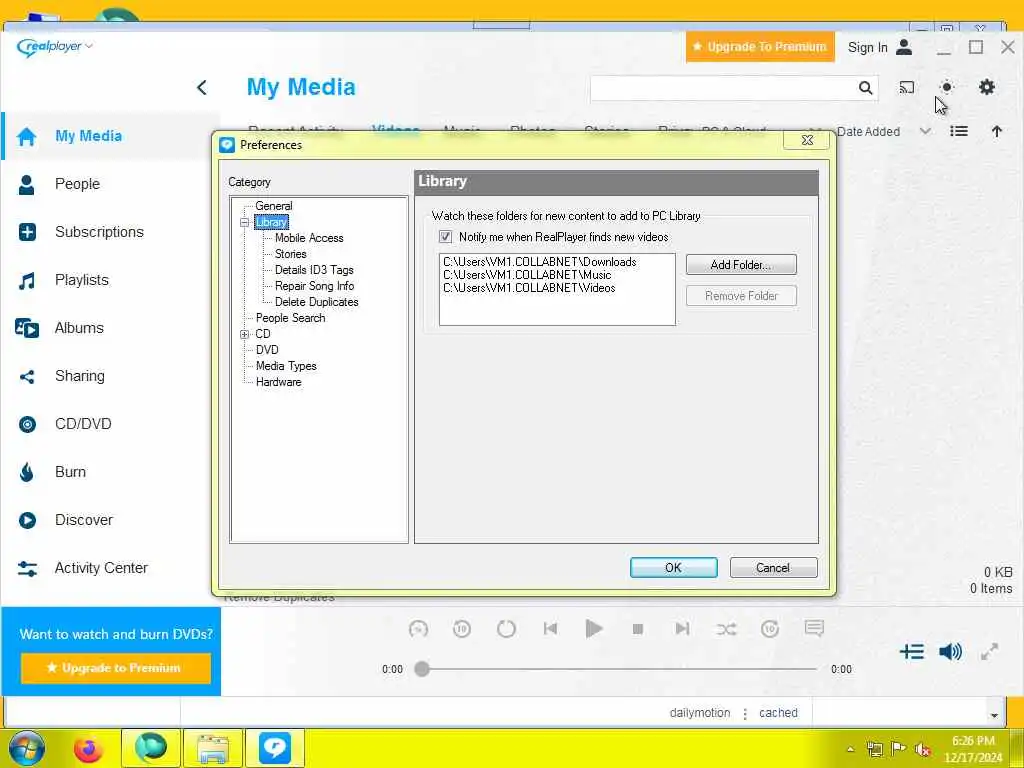Select People Search category
The width and height of the screenshot is (1024, 768).
(x=291, y=318)
